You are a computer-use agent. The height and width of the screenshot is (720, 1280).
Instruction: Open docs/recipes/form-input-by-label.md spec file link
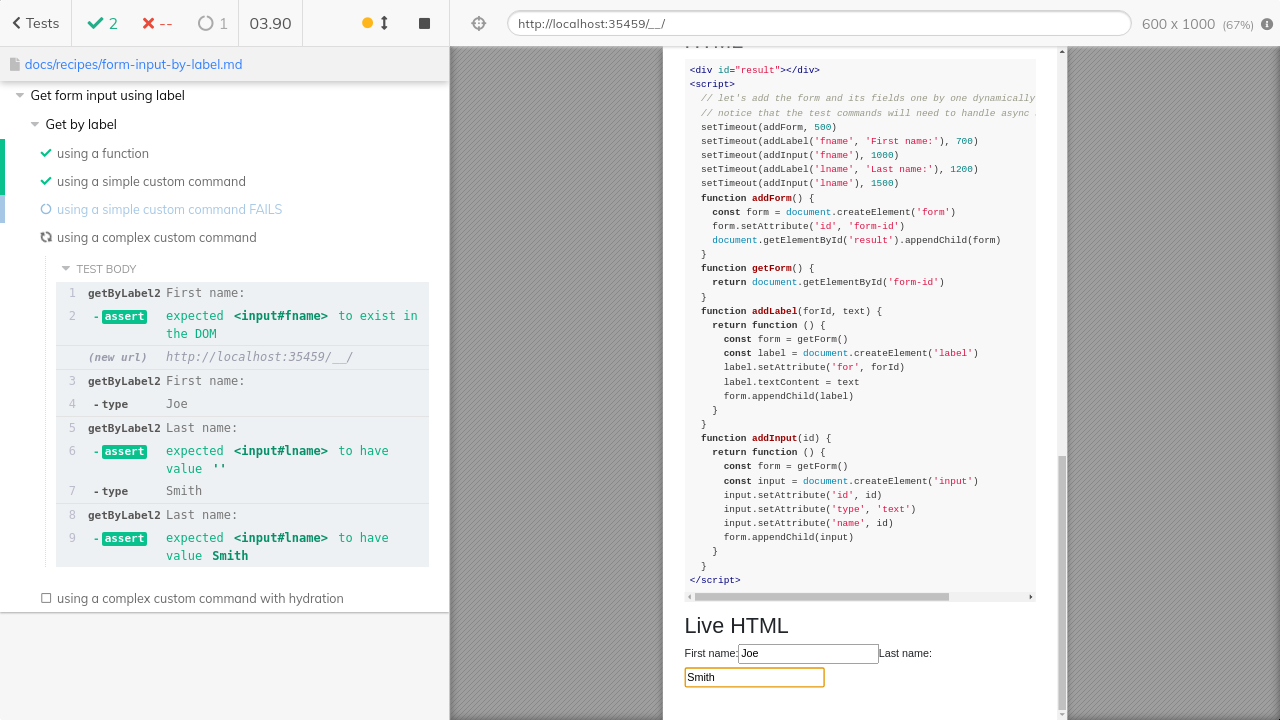[x=133, y=64]
